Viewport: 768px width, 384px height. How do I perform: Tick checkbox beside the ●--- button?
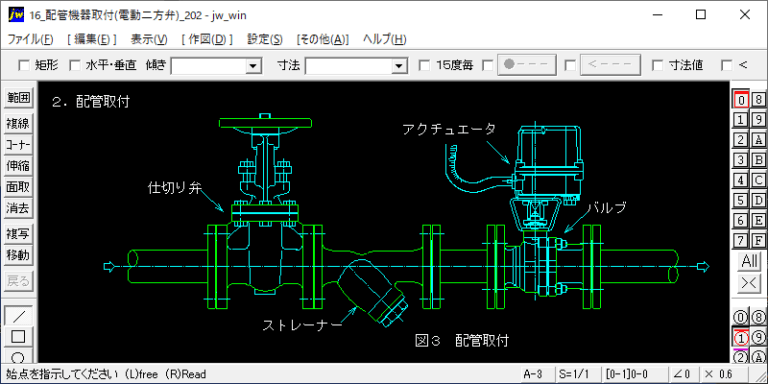(487, 65)
